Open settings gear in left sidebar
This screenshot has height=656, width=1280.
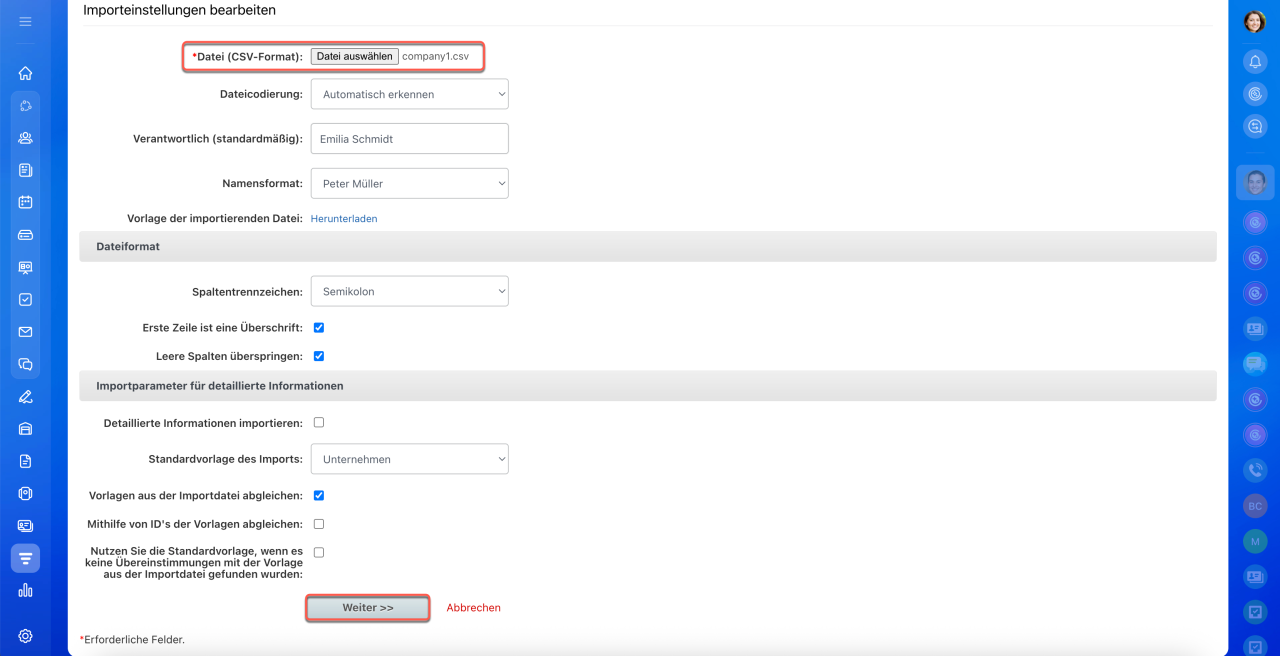click(25, 636)
